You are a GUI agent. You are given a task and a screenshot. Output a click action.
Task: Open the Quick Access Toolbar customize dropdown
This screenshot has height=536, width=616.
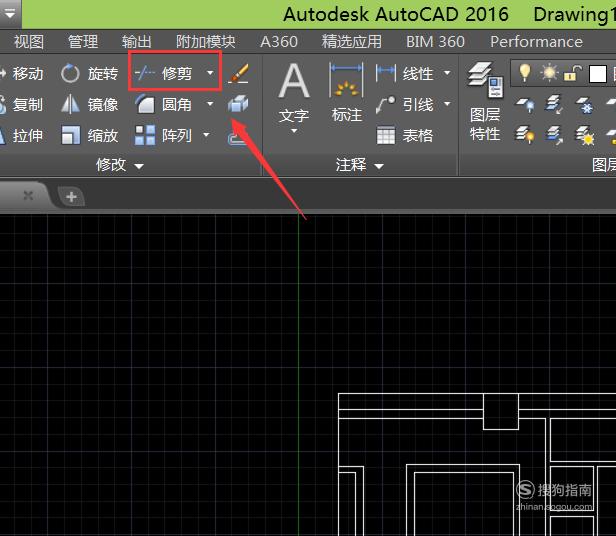pyautogui.click(x=9, y=14)
